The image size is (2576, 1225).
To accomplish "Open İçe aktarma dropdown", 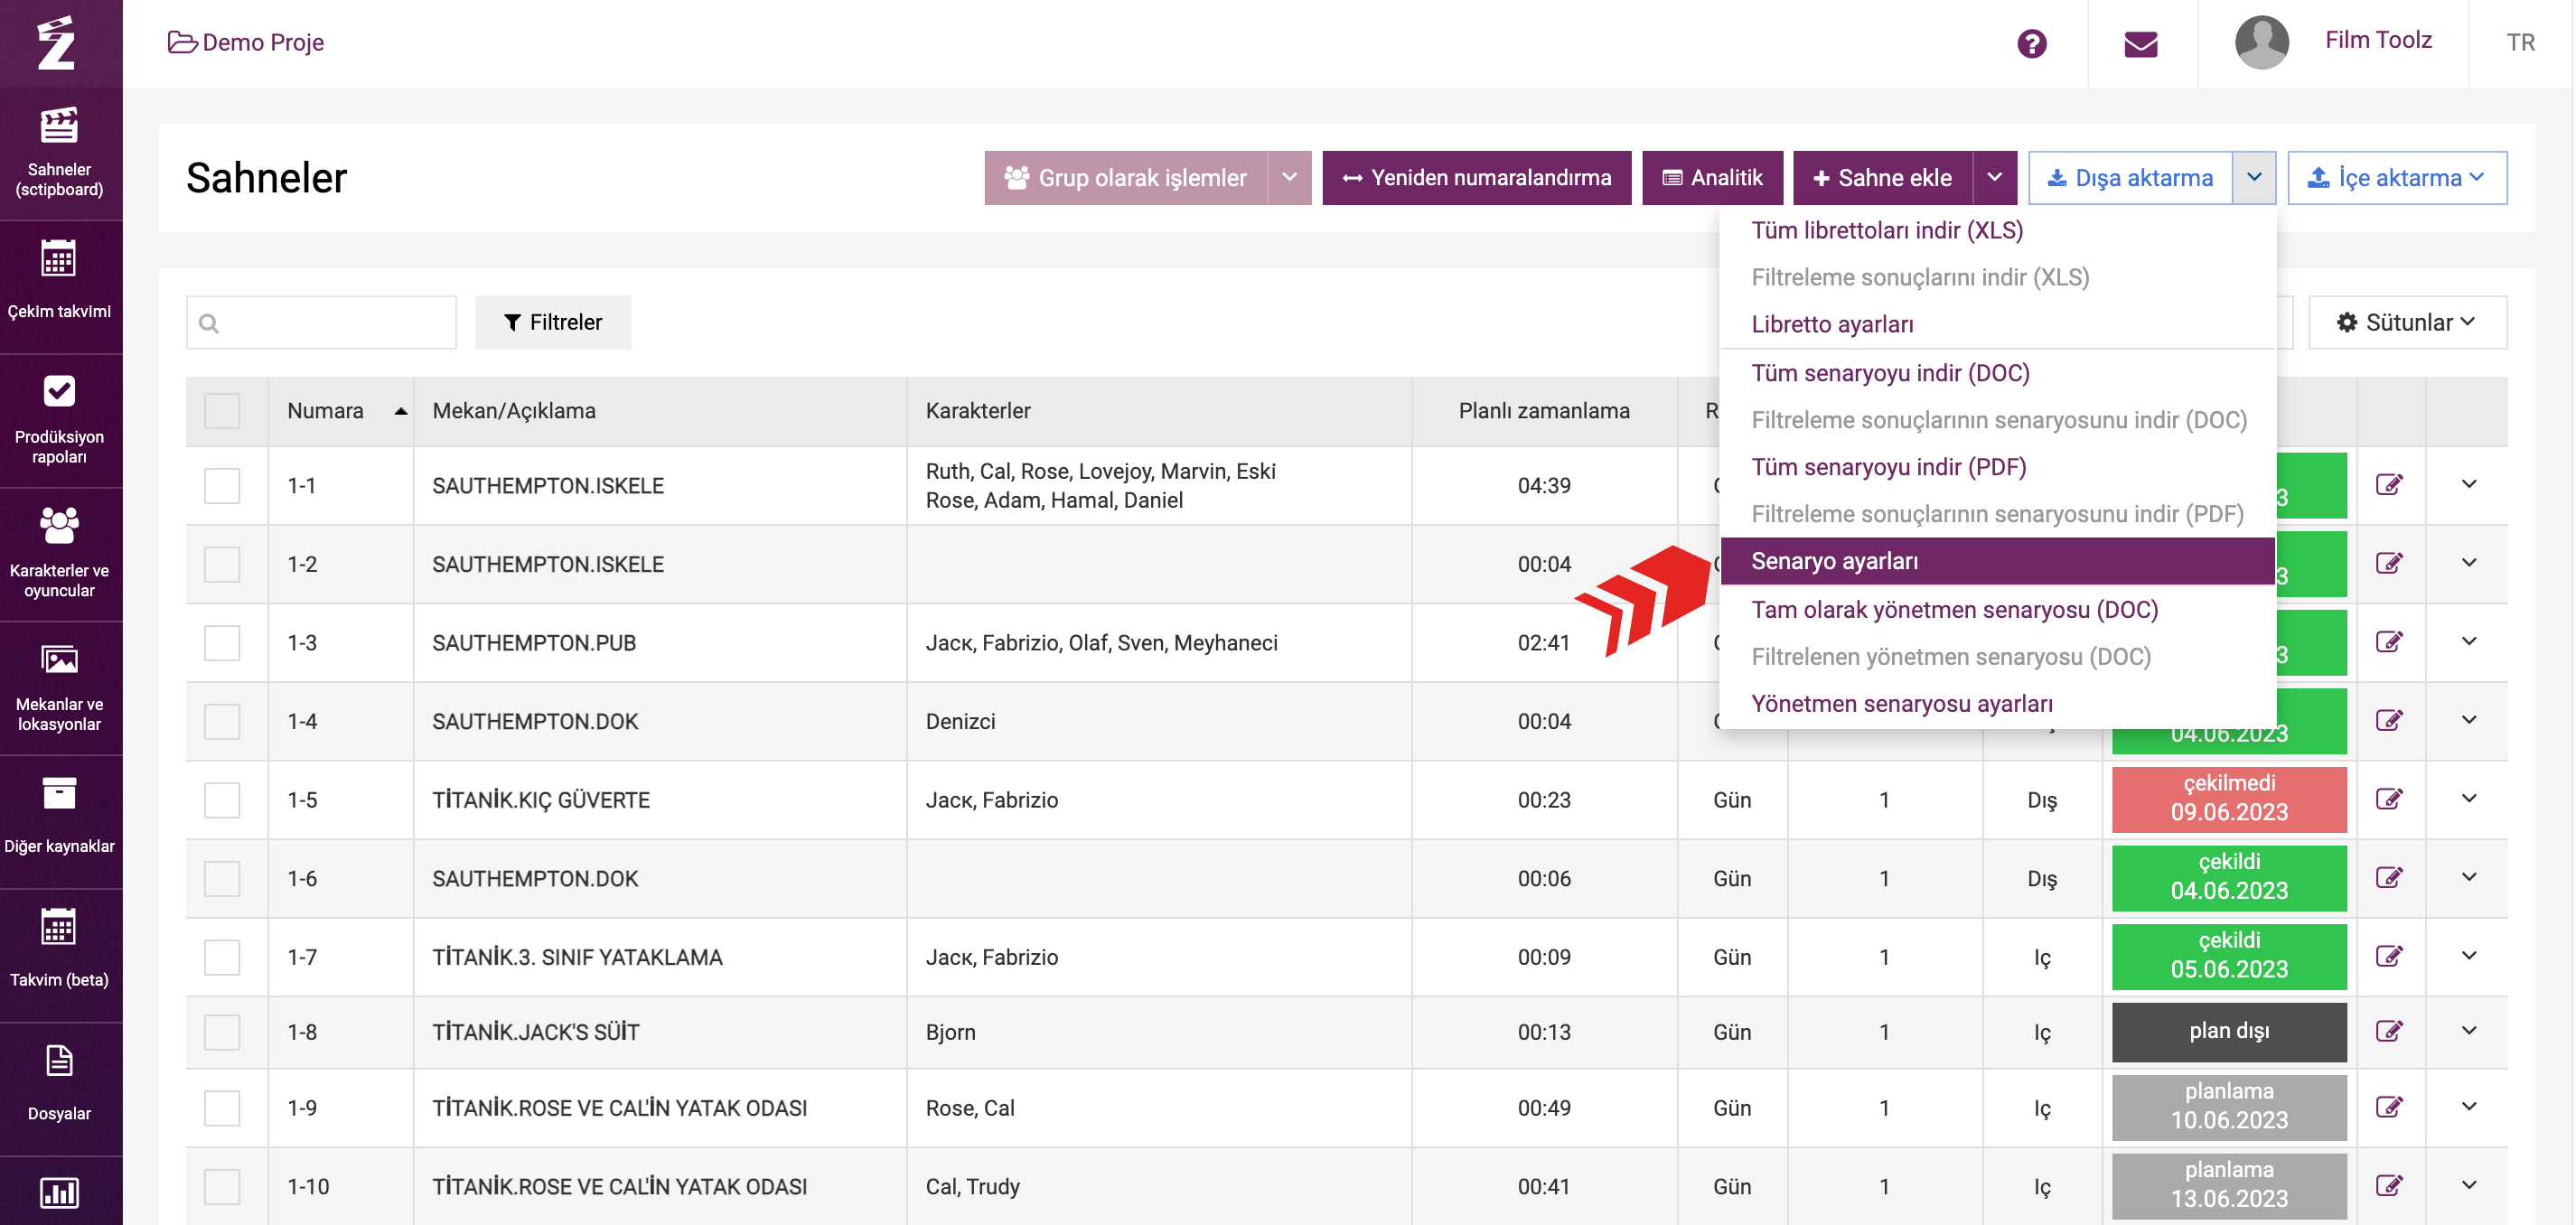I will click(x=2397, y=178).
